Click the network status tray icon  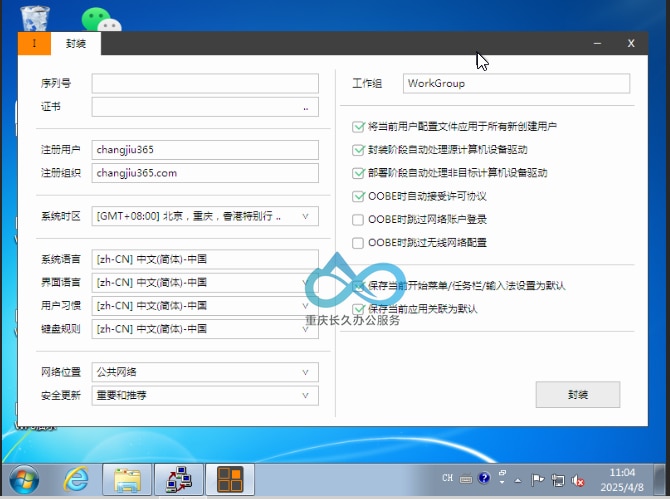pos(558,480)
